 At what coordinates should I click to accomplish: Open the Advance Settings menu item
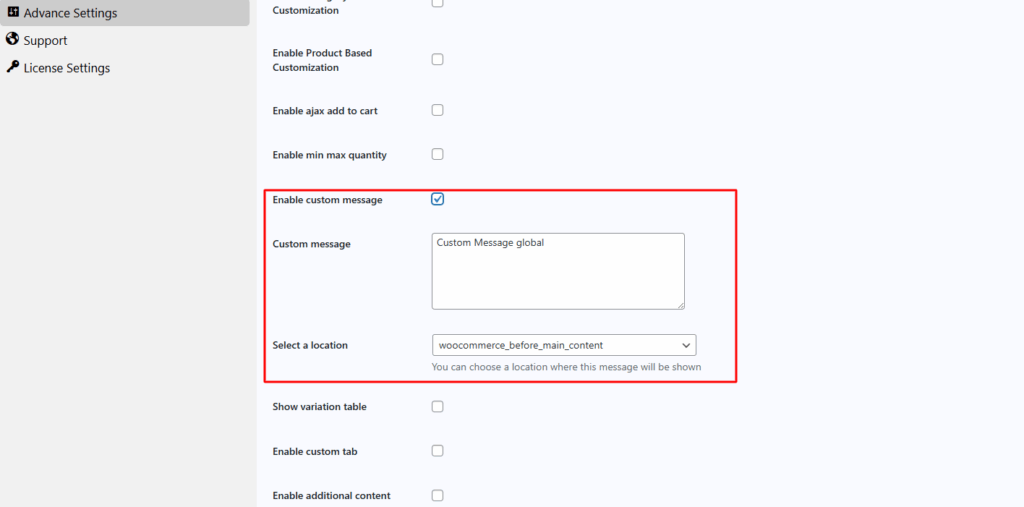pyautogui.click(x=124, y=12)
